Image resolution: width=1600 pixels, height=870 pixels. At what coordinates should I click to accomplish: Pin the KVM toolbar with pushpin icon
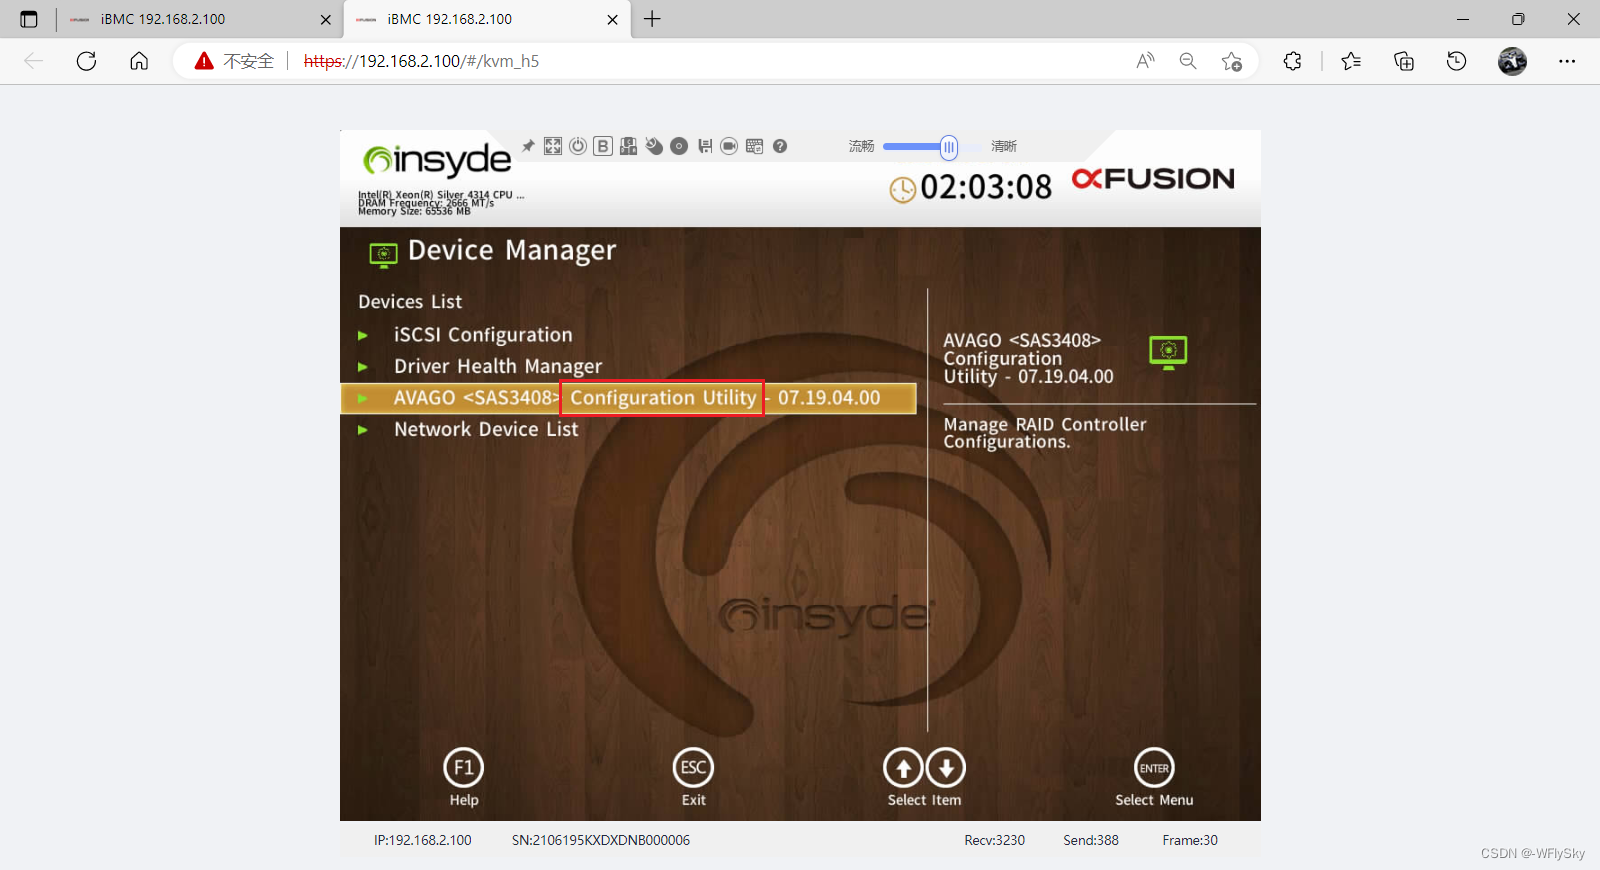click(x=528, y=146)
